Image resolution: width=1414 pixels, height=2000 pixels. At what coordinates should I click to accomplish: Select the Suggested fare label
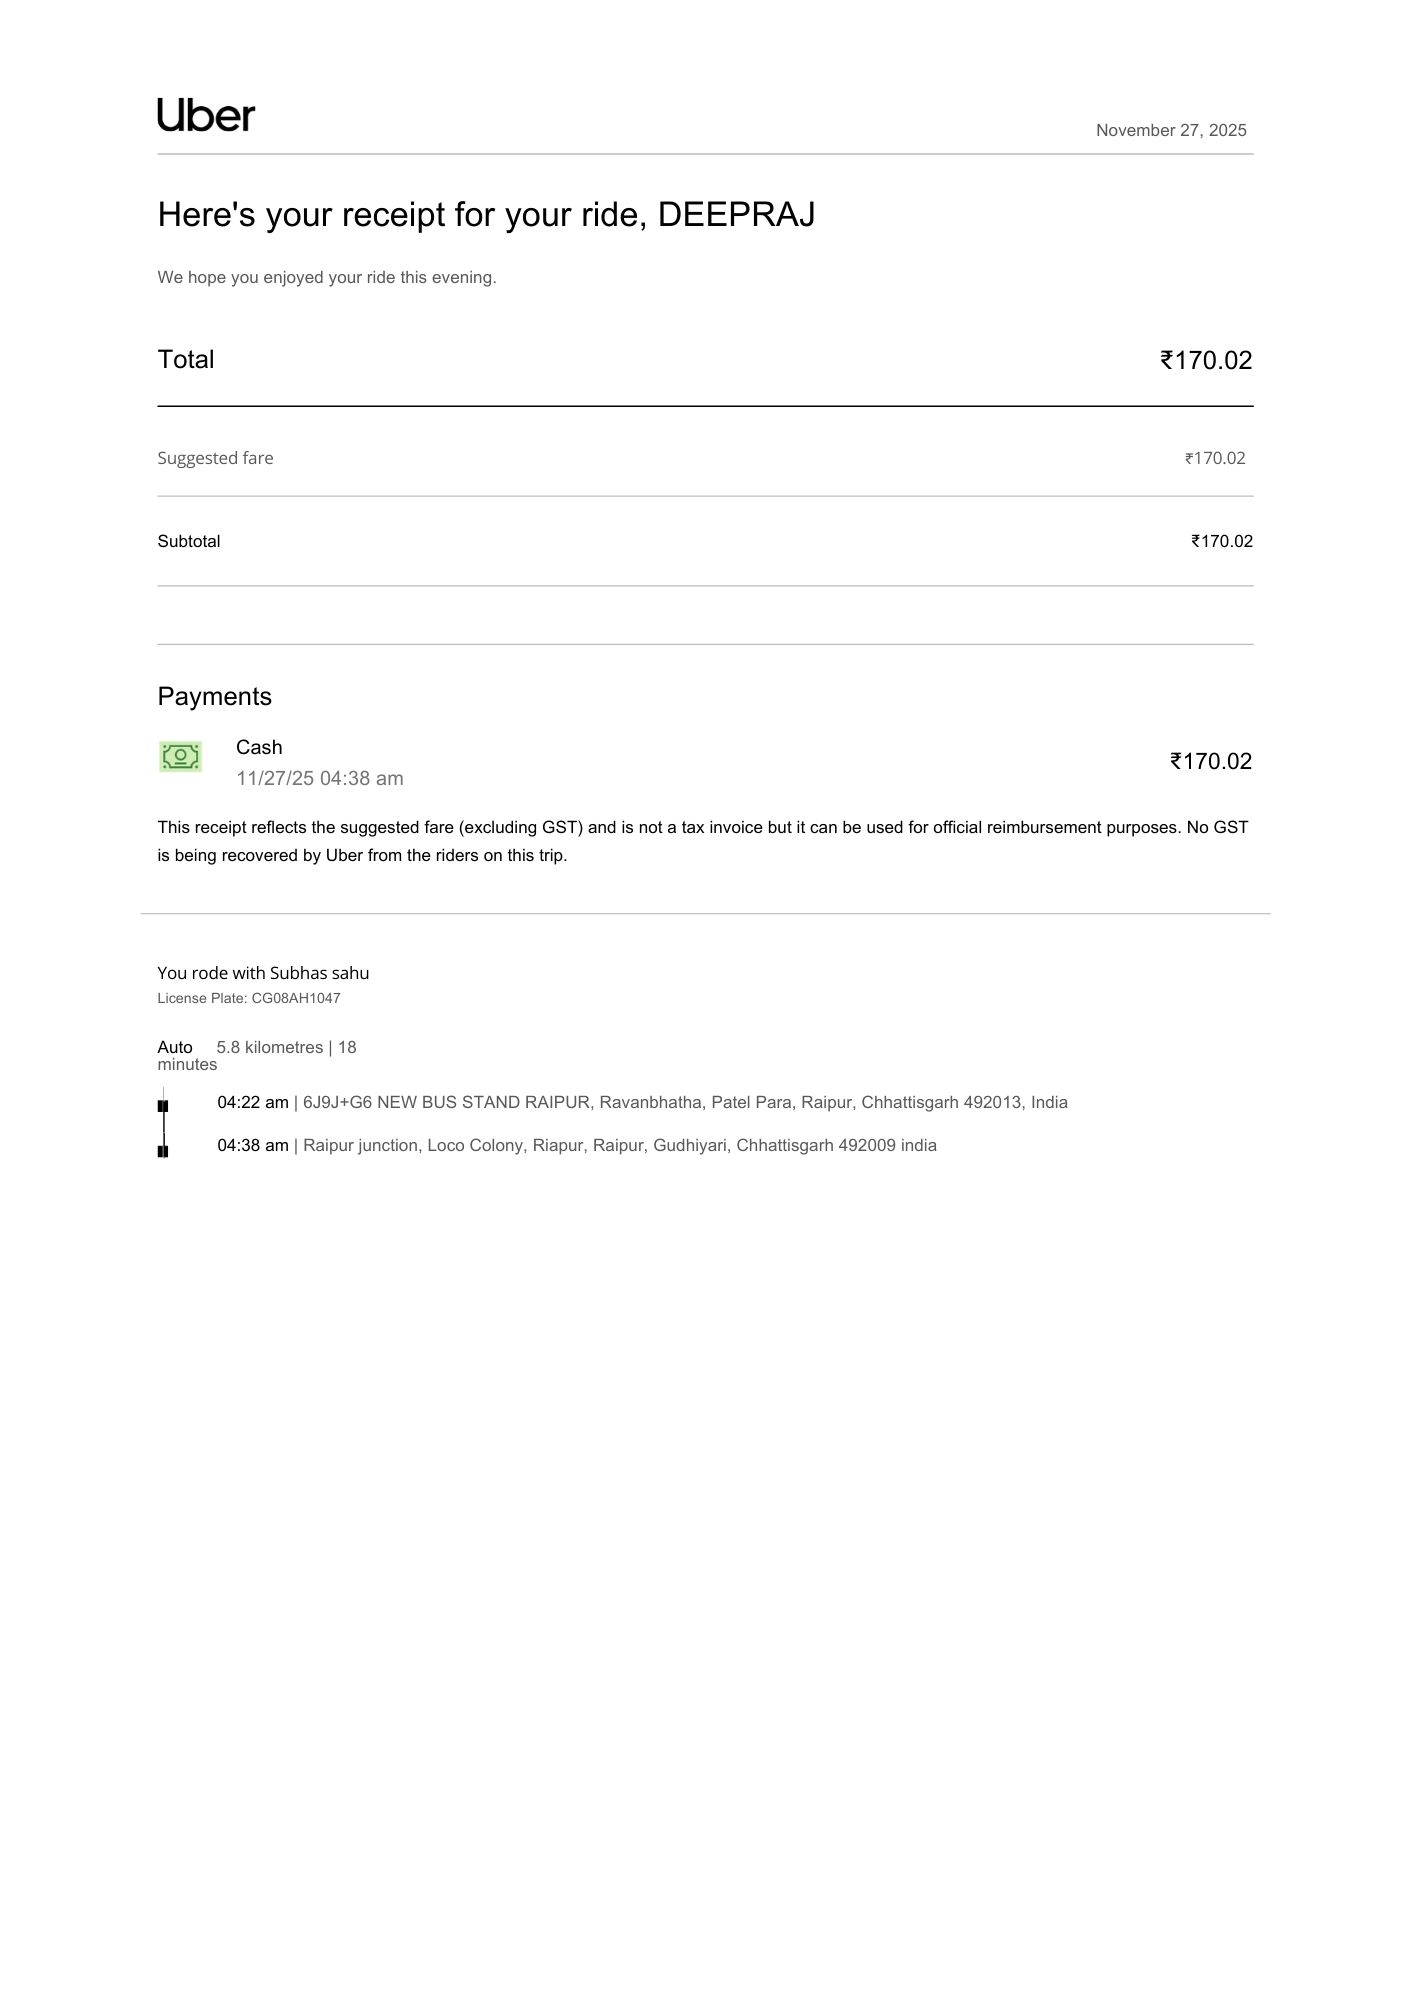[x=215, y=458]
